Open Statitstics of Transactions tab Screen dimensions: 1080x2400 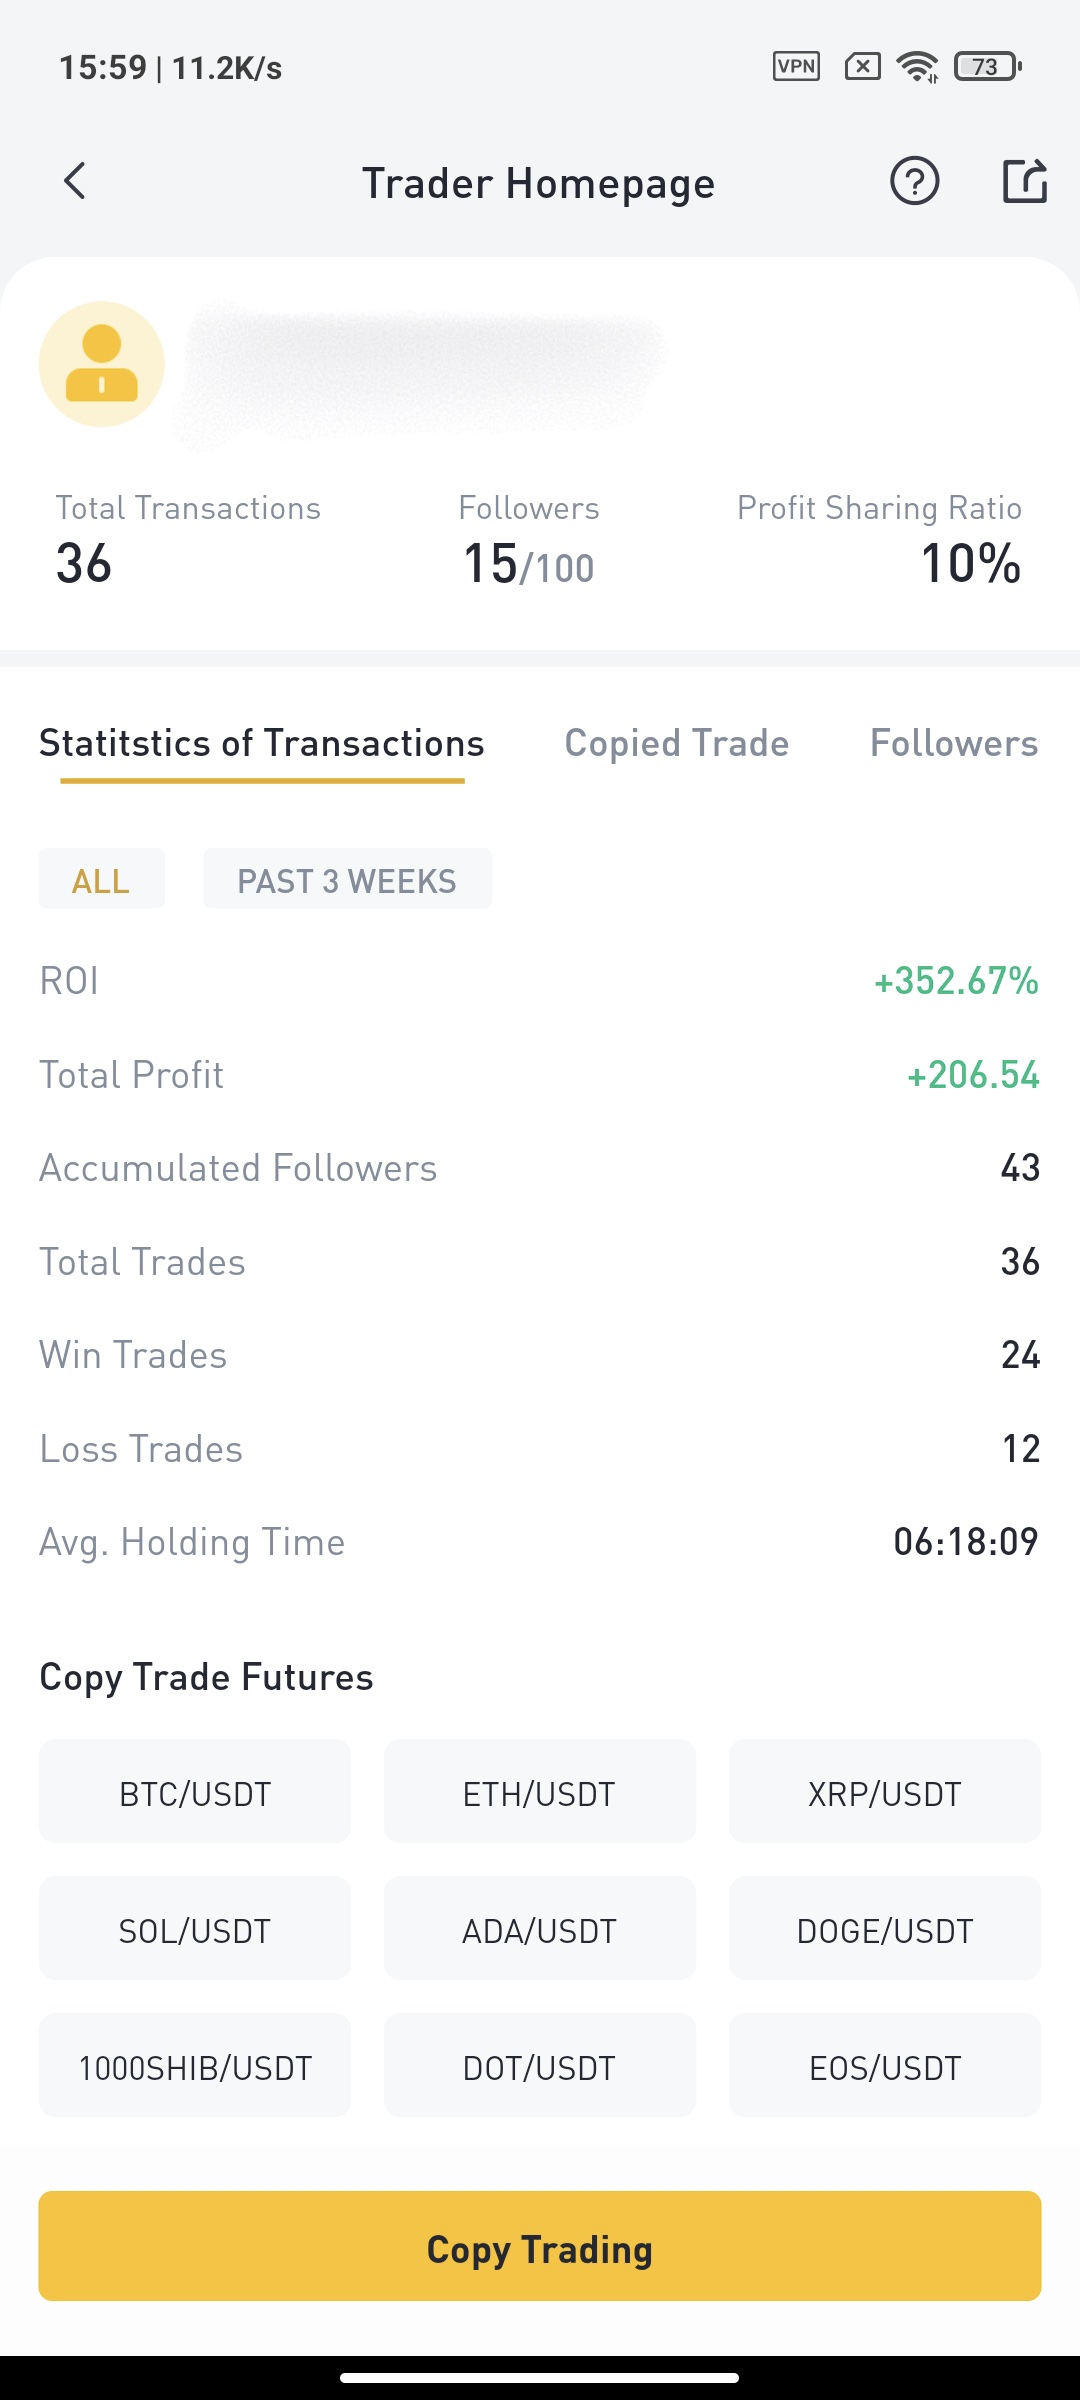tap(262, 744)
